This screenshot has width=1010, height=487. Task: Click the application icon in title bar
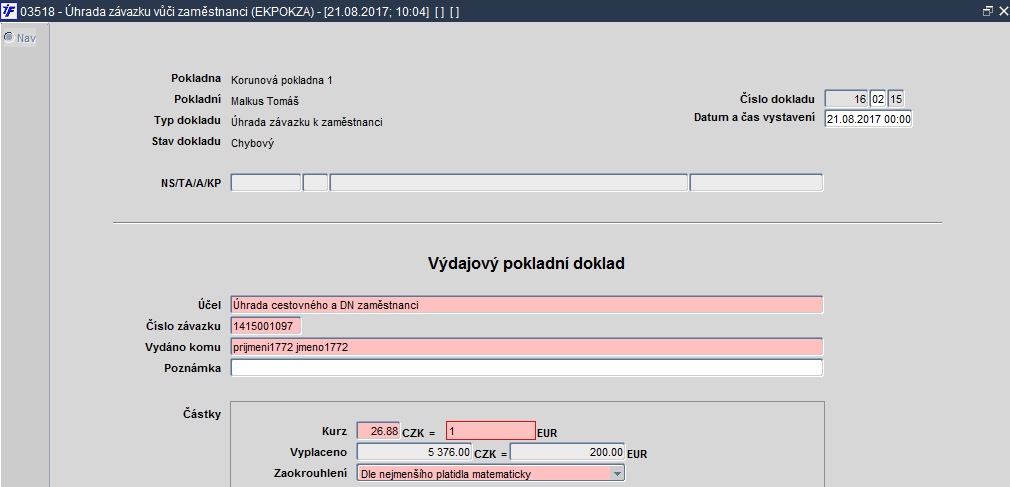point(10,12)
